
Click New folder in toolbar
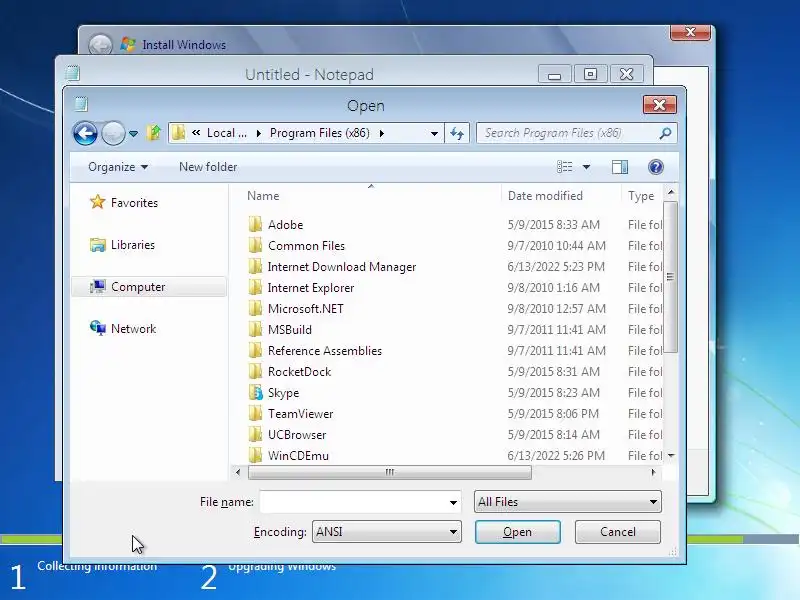(208, 167)
